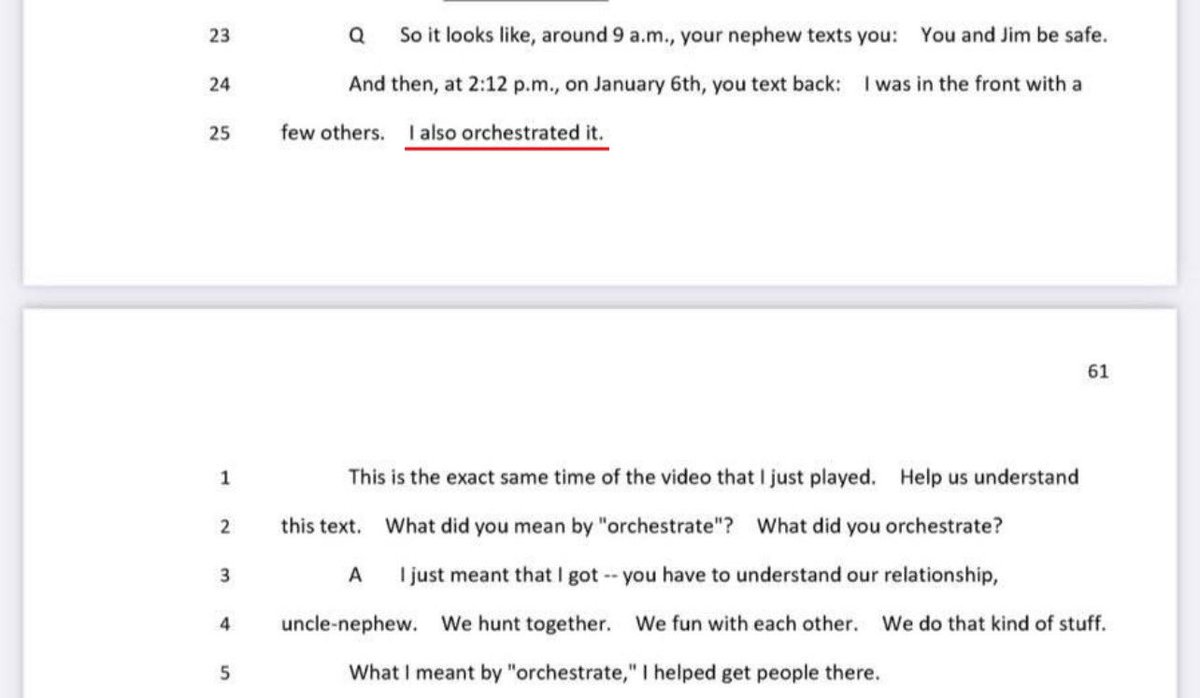Screen dimensions: 1200x698
Task: Click the underlined phrase "I also orchestrated it."
Action: (x=506, y=133)
